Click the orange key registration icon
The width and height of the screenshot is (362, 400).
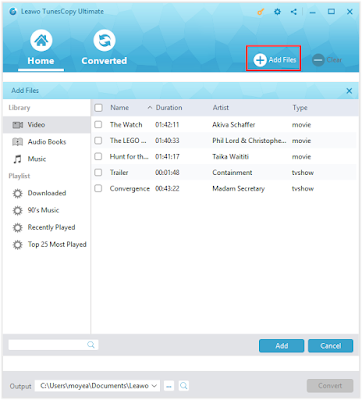[x=260, y=12]
